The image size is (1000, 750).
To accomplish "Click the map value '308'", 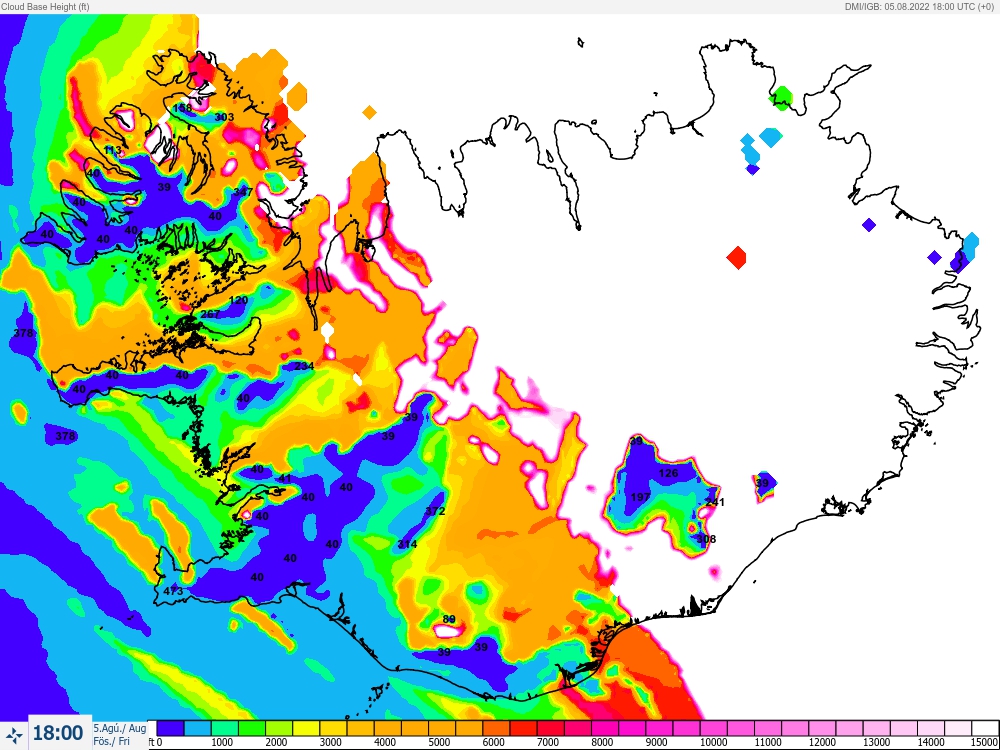I will point(706,540).
